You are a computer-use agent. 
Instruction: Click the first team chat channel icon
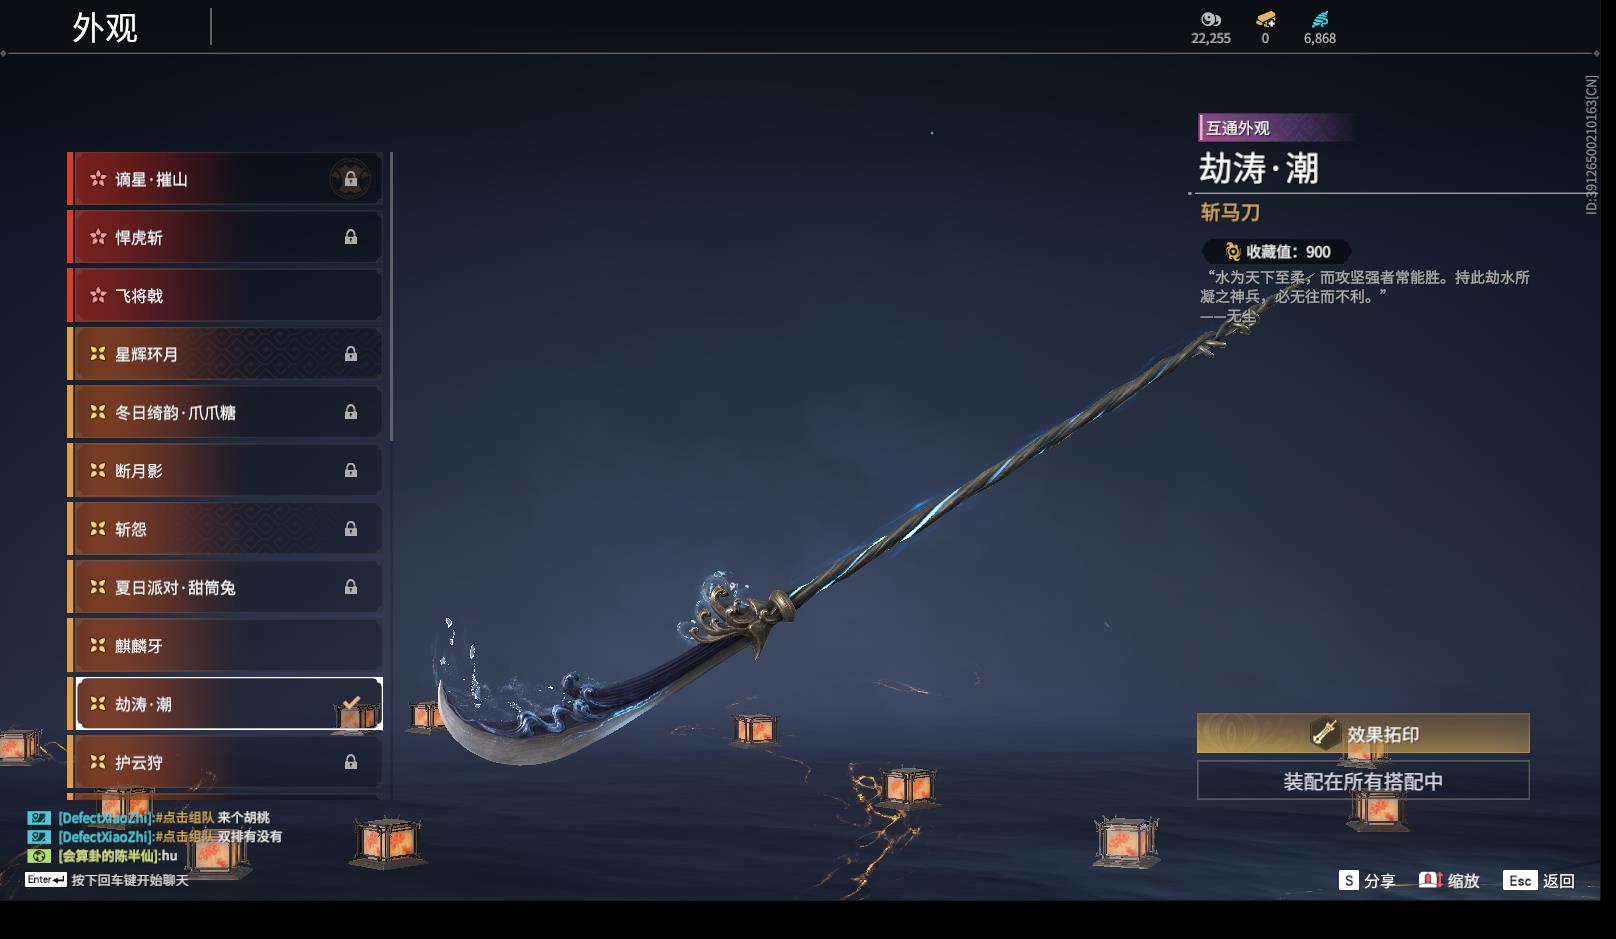pos(38,818)
